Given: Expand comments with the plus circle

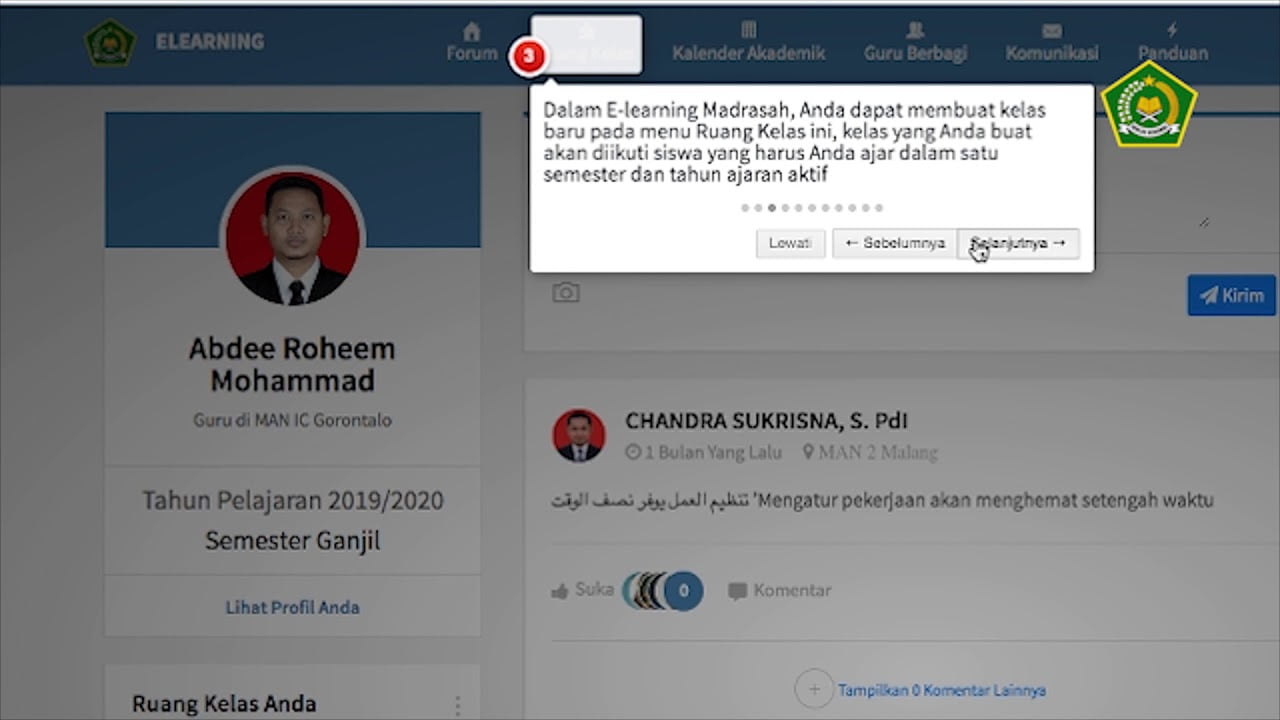Looking at the screenshot, I should click(814, 689).
